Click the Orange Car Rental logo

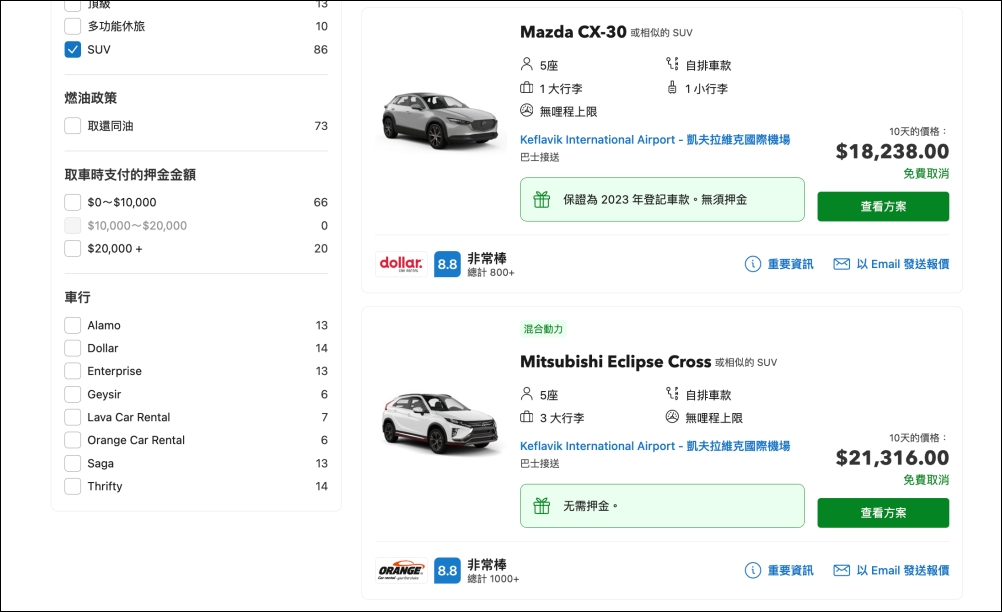tap(401, 570)
